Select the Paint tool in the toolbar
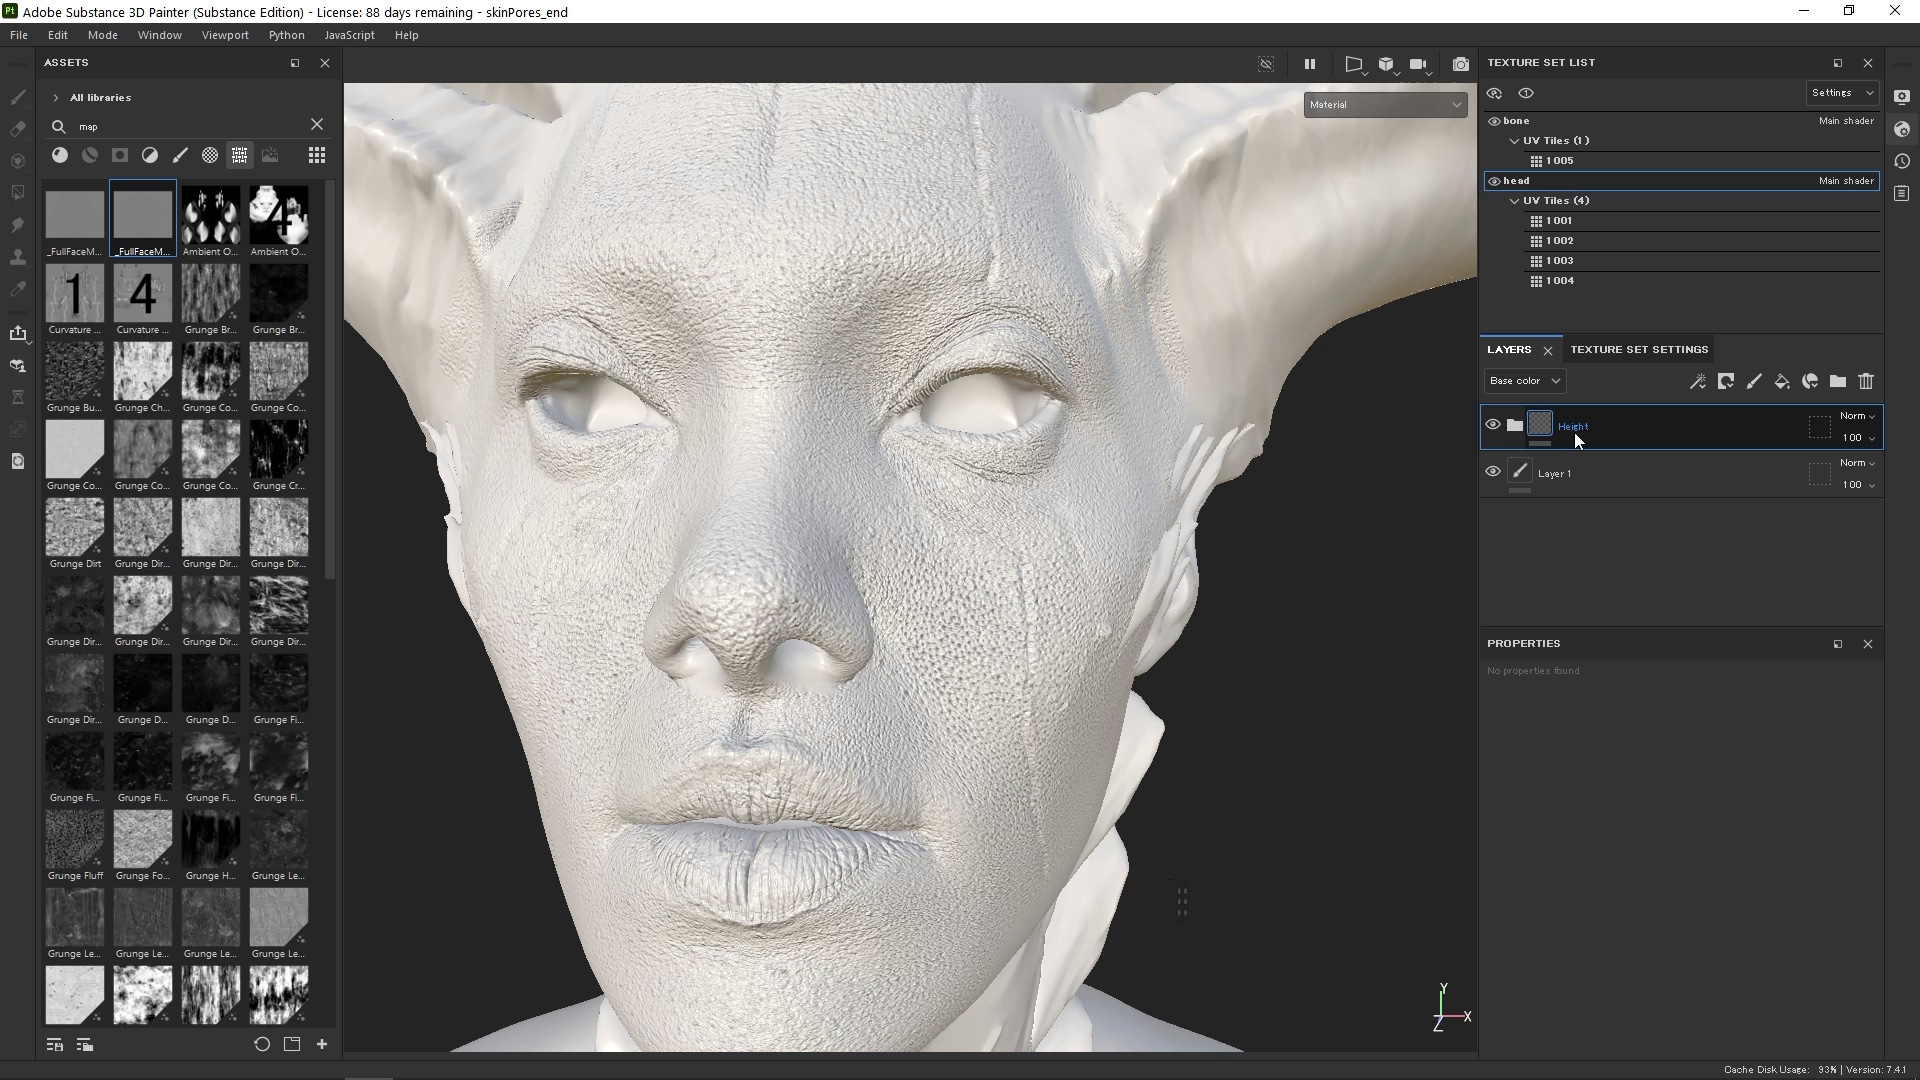Viewport: 1920px width, 1080px height. point(18,97)
